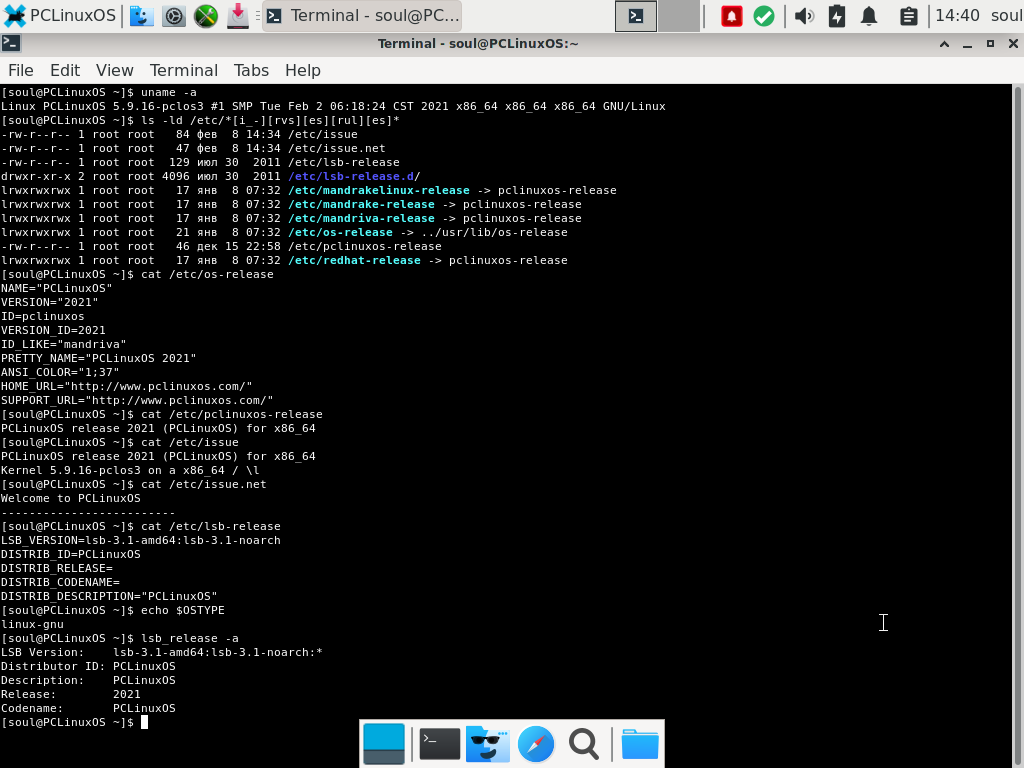Open the Help menu
1024x768 pixels.
coord(302,71)
